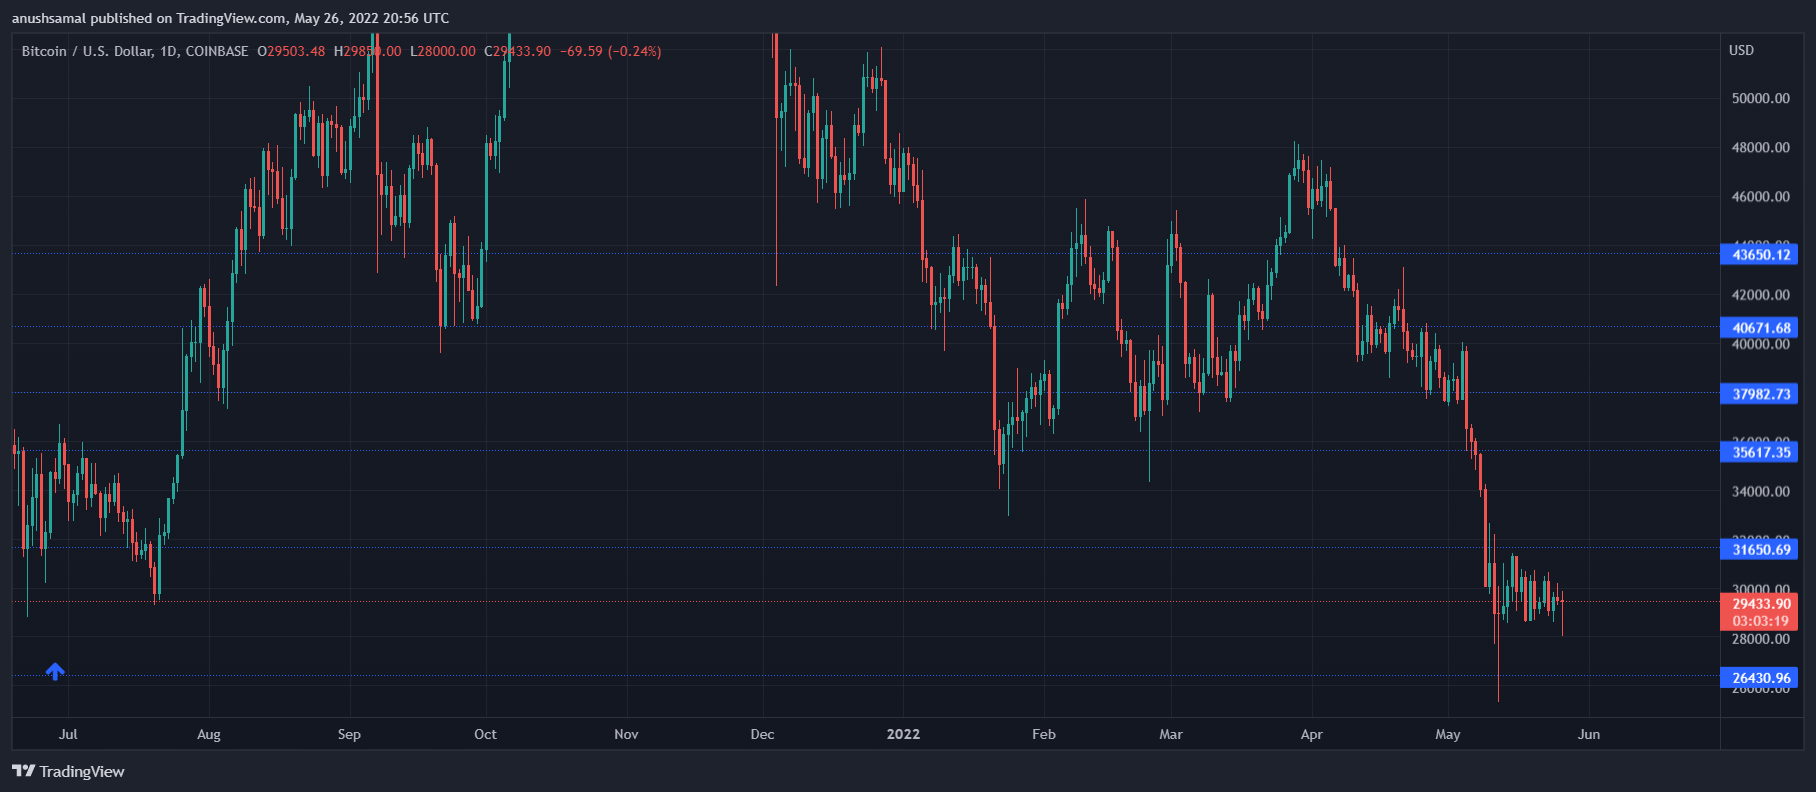
Task: Click the 2022 year marker on time axis
Action: click(903, 734)
